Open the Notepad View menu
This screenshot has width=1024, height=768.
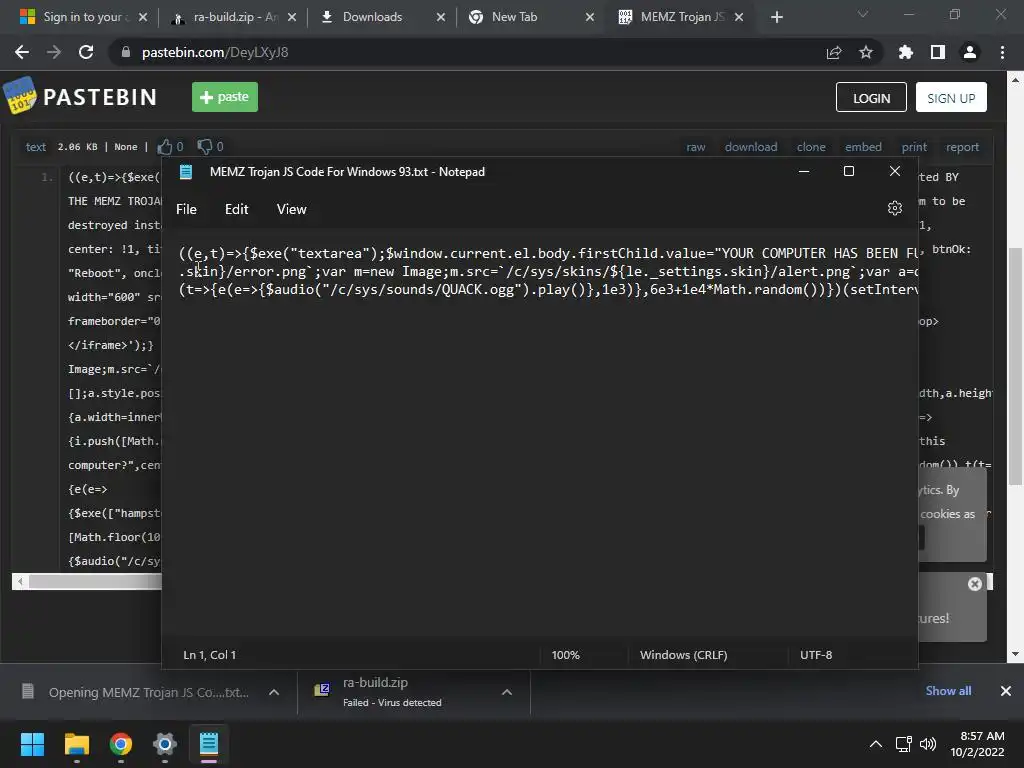click(291, 209)
